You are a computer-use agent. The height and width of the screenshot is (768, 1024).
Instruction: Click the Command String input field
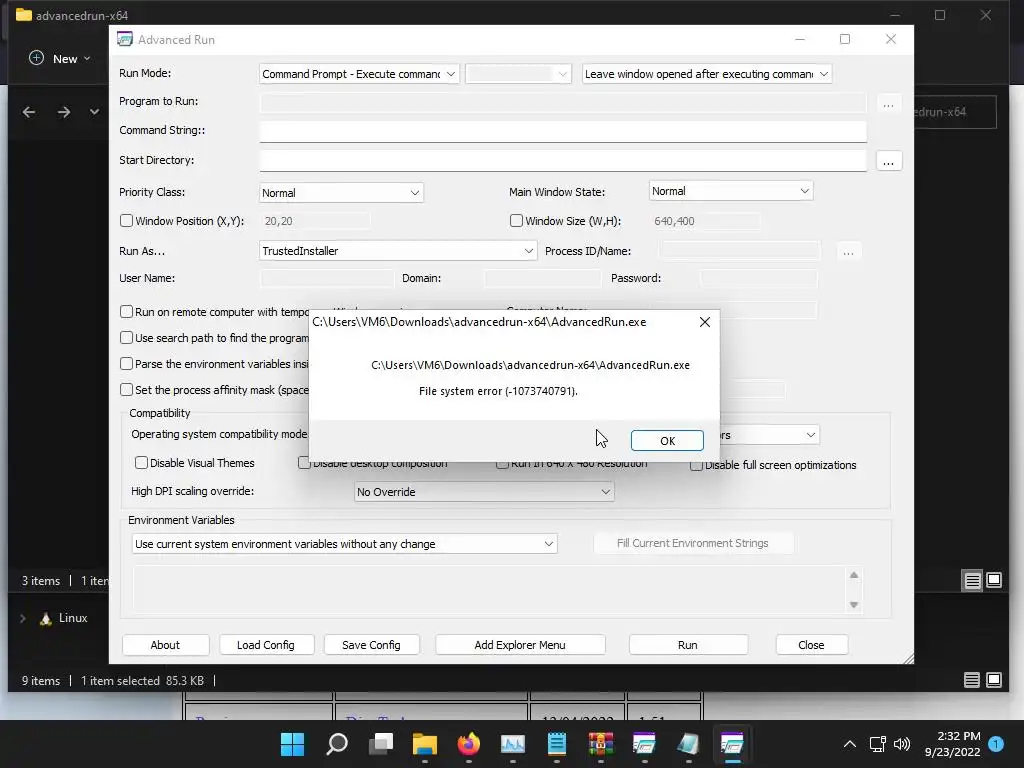pos(562,131)
